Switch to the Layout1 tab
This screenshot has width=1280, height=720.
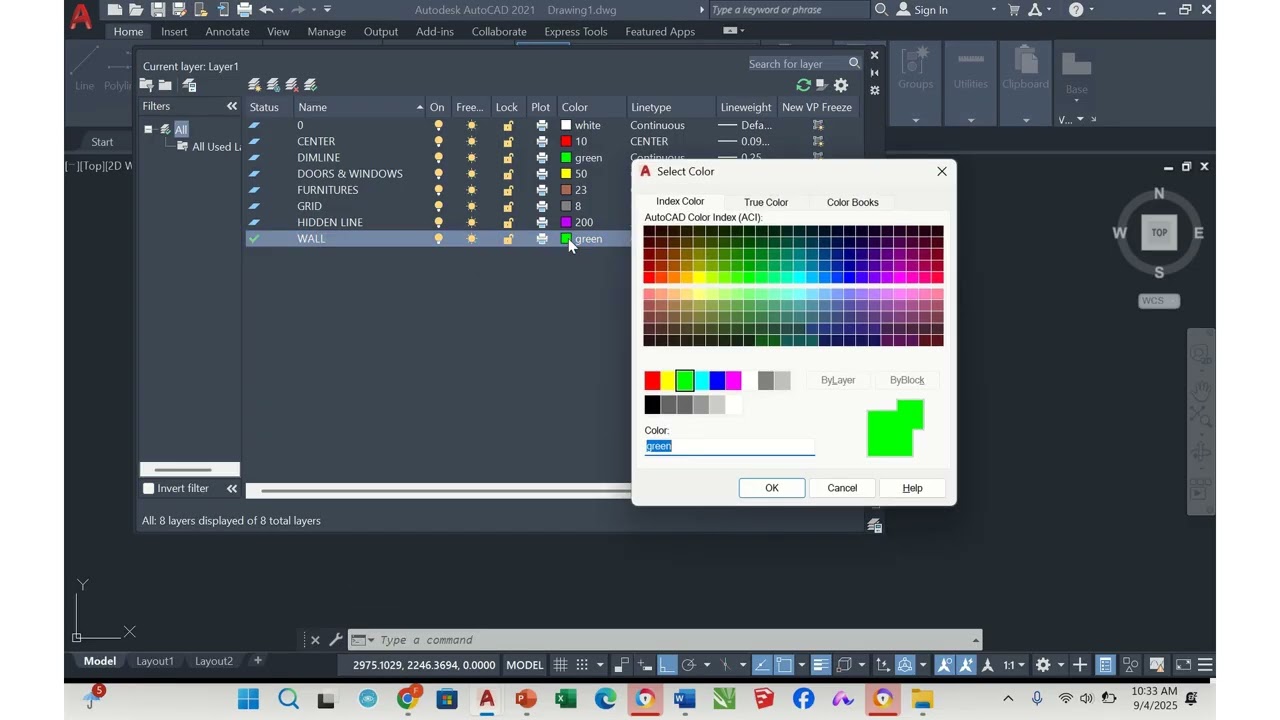155,661
